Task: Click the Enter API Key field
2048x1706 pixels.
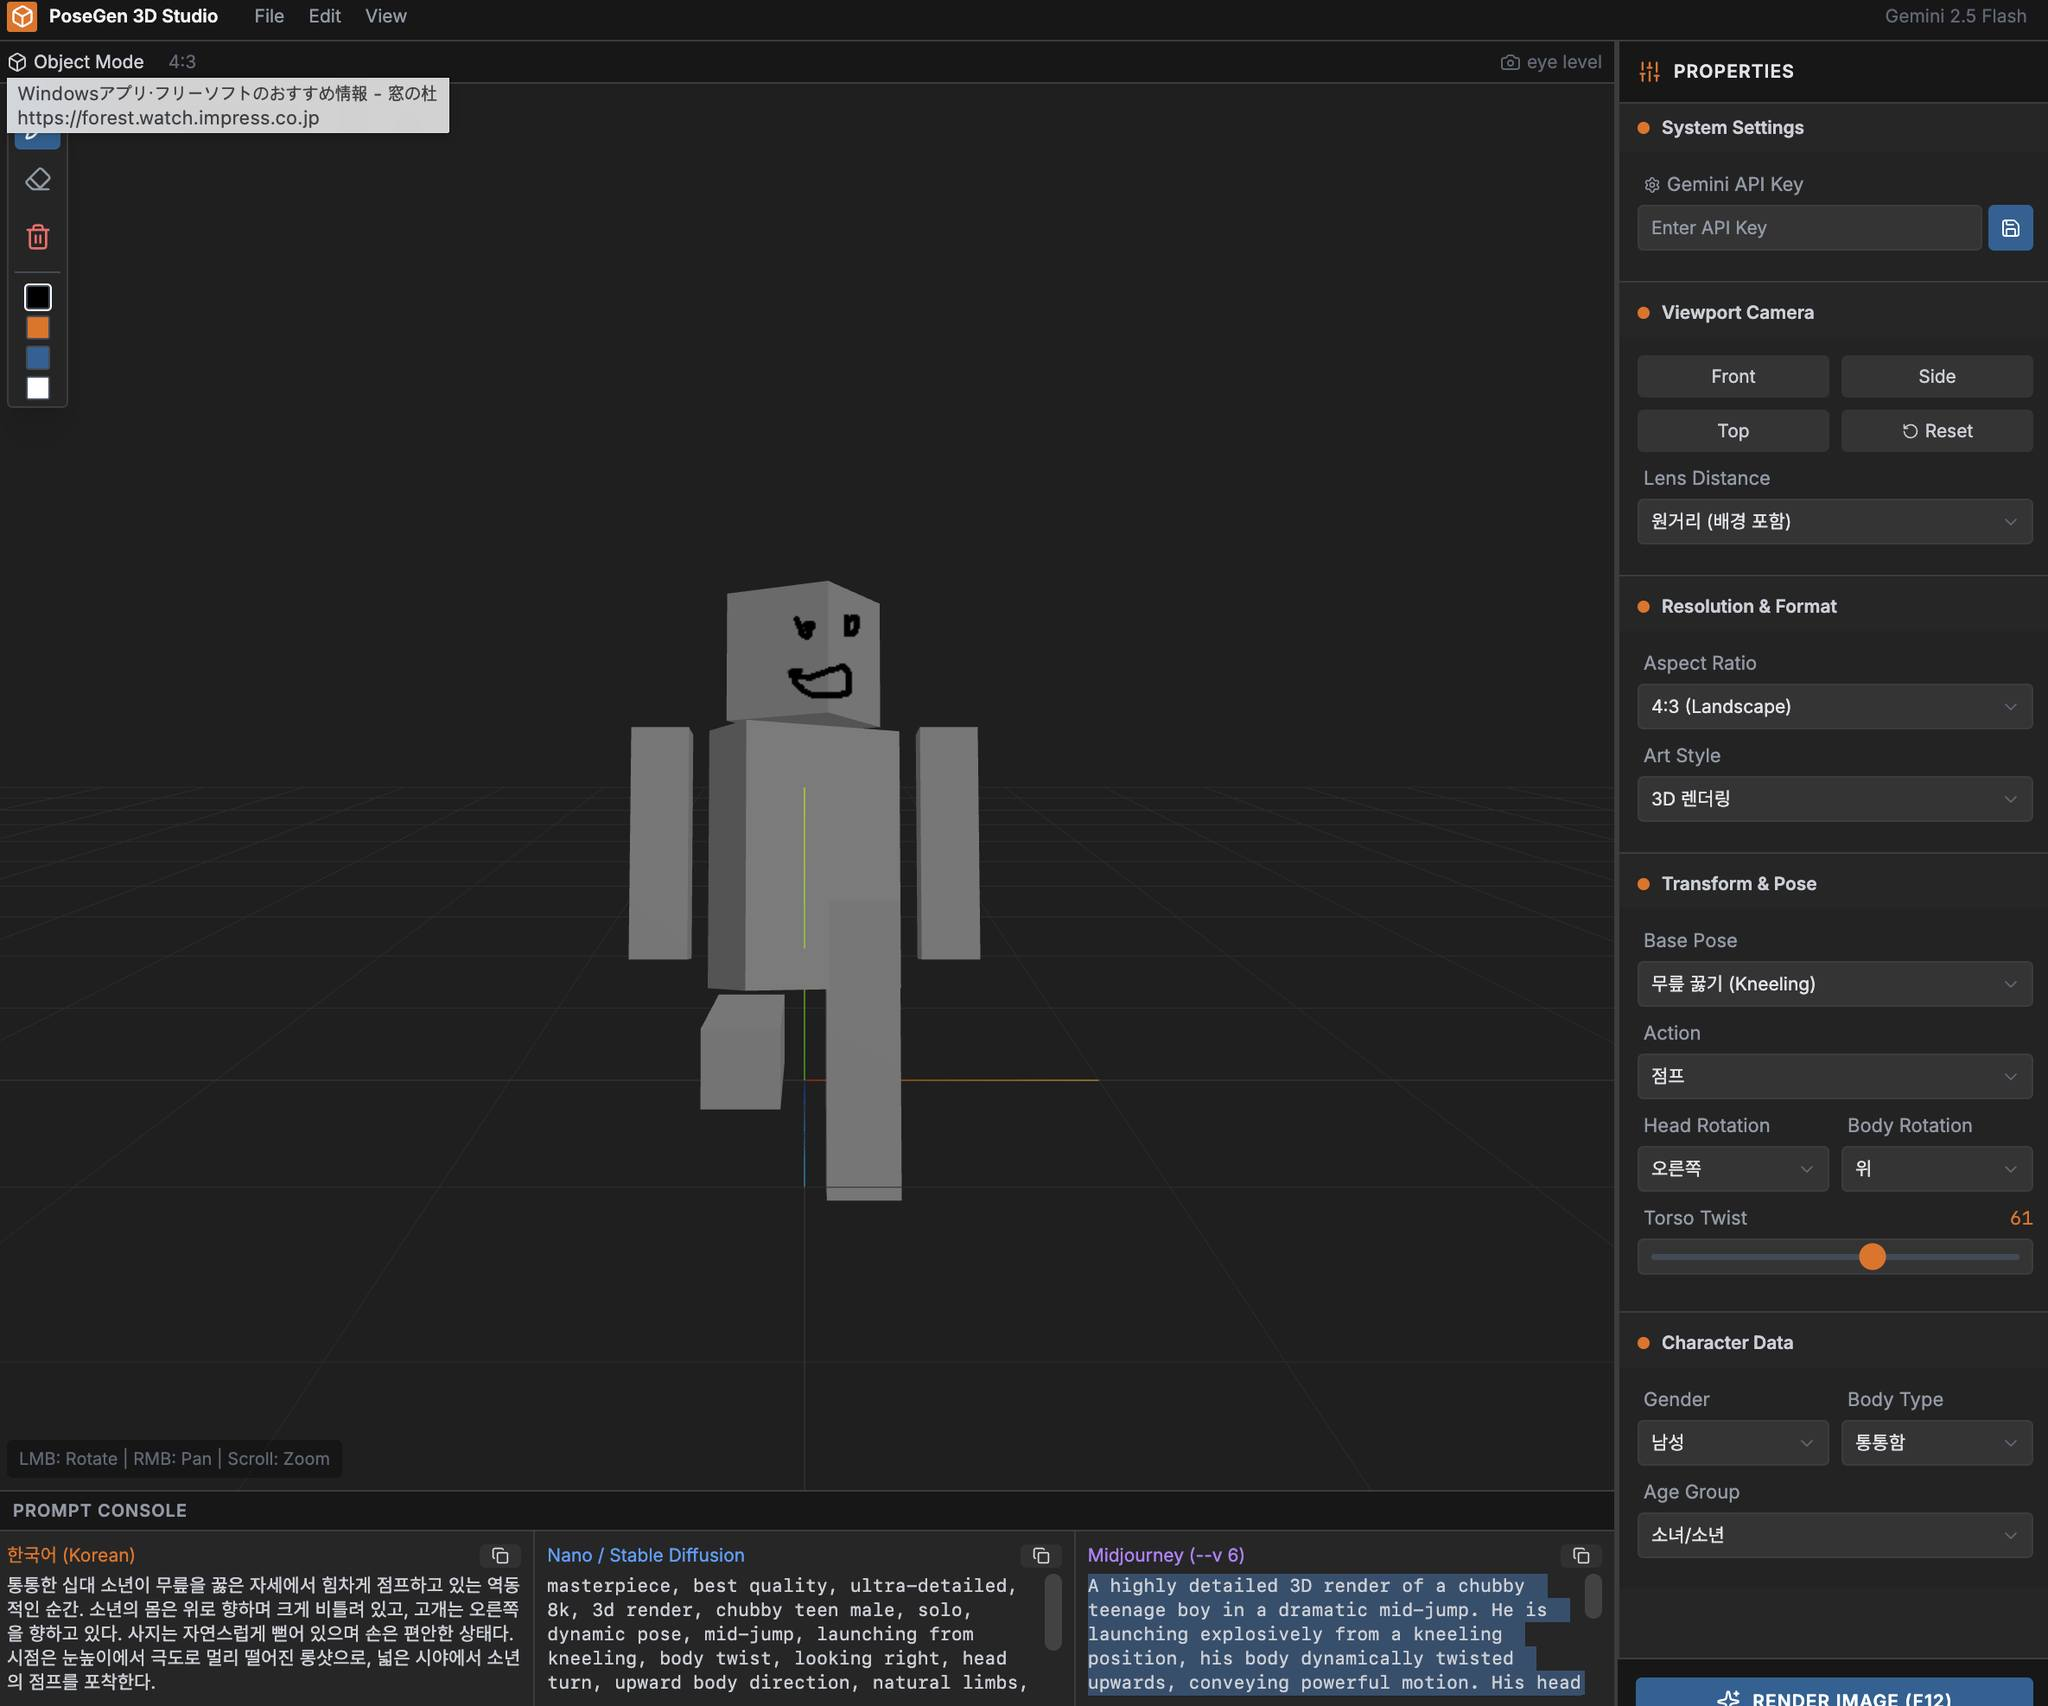Action: click(x=1808, y=228)
